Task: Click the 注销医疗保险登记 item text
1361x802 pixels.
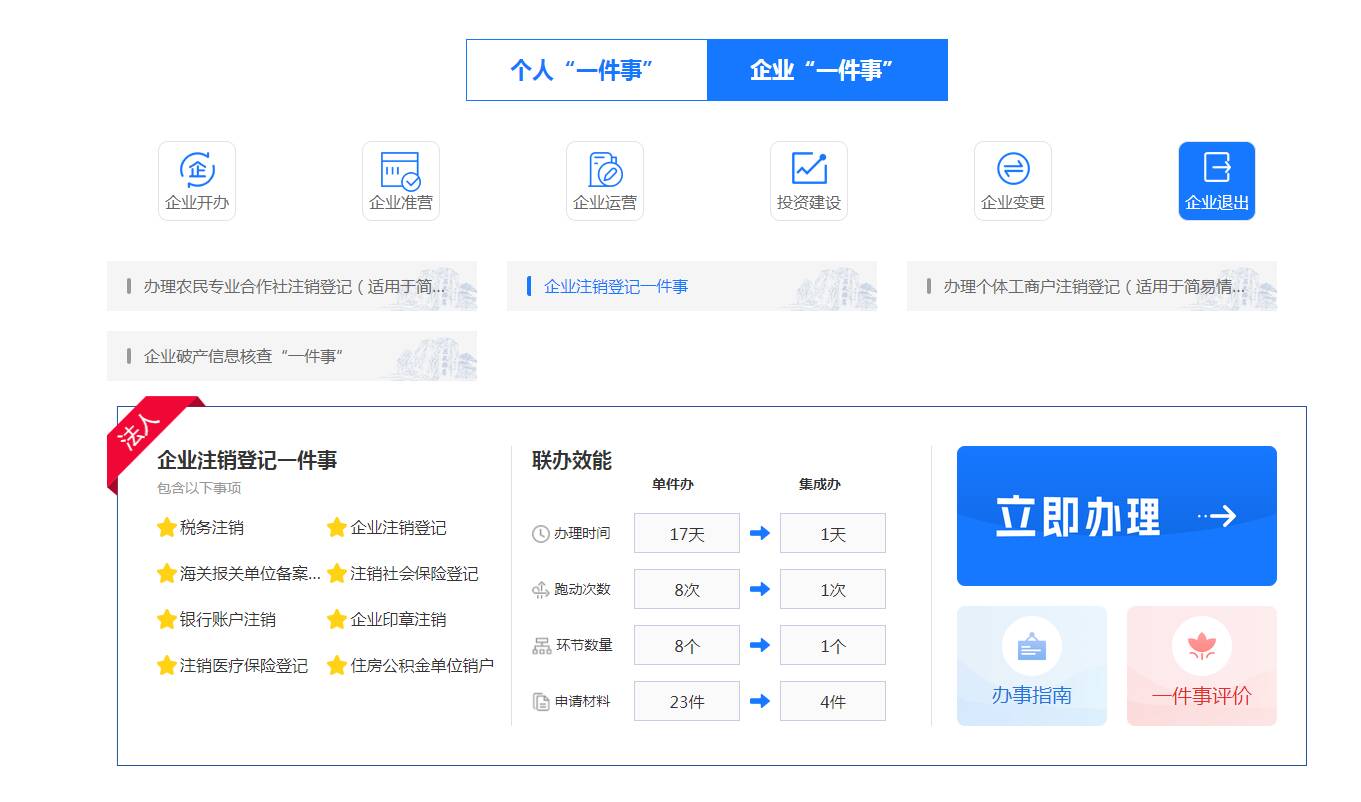Action: 244,665
